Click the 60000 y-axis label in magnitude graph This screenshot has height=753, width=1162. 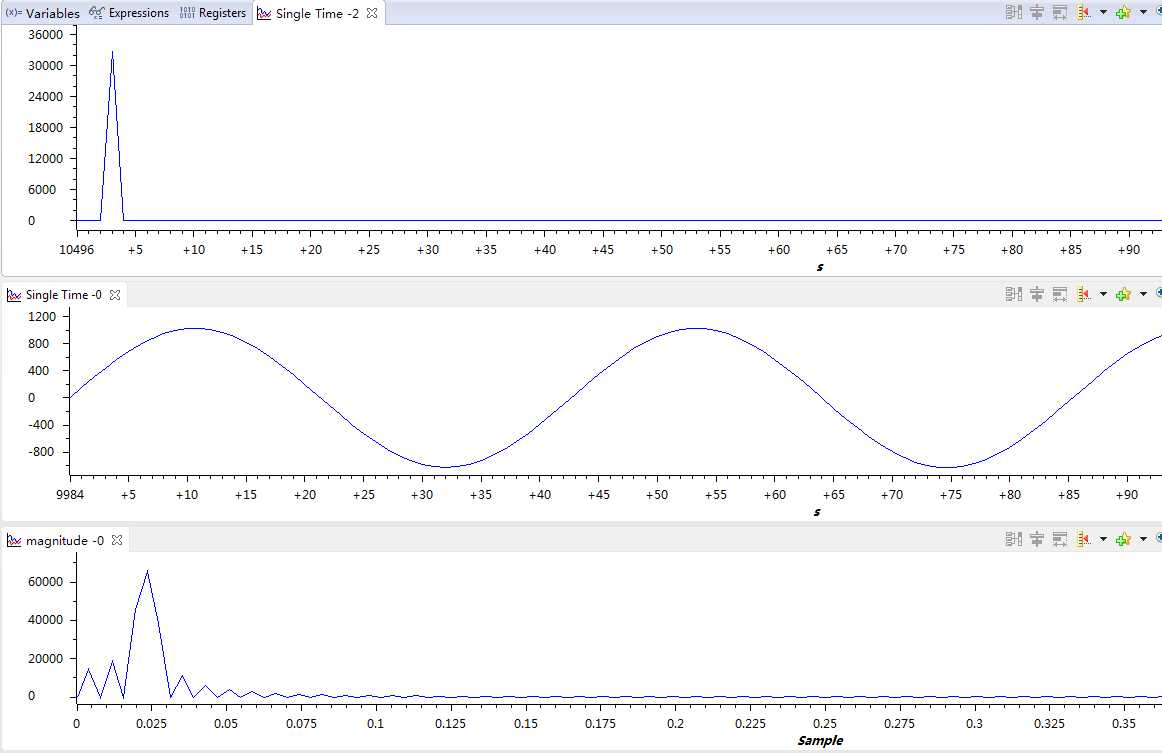pos(45,582)
